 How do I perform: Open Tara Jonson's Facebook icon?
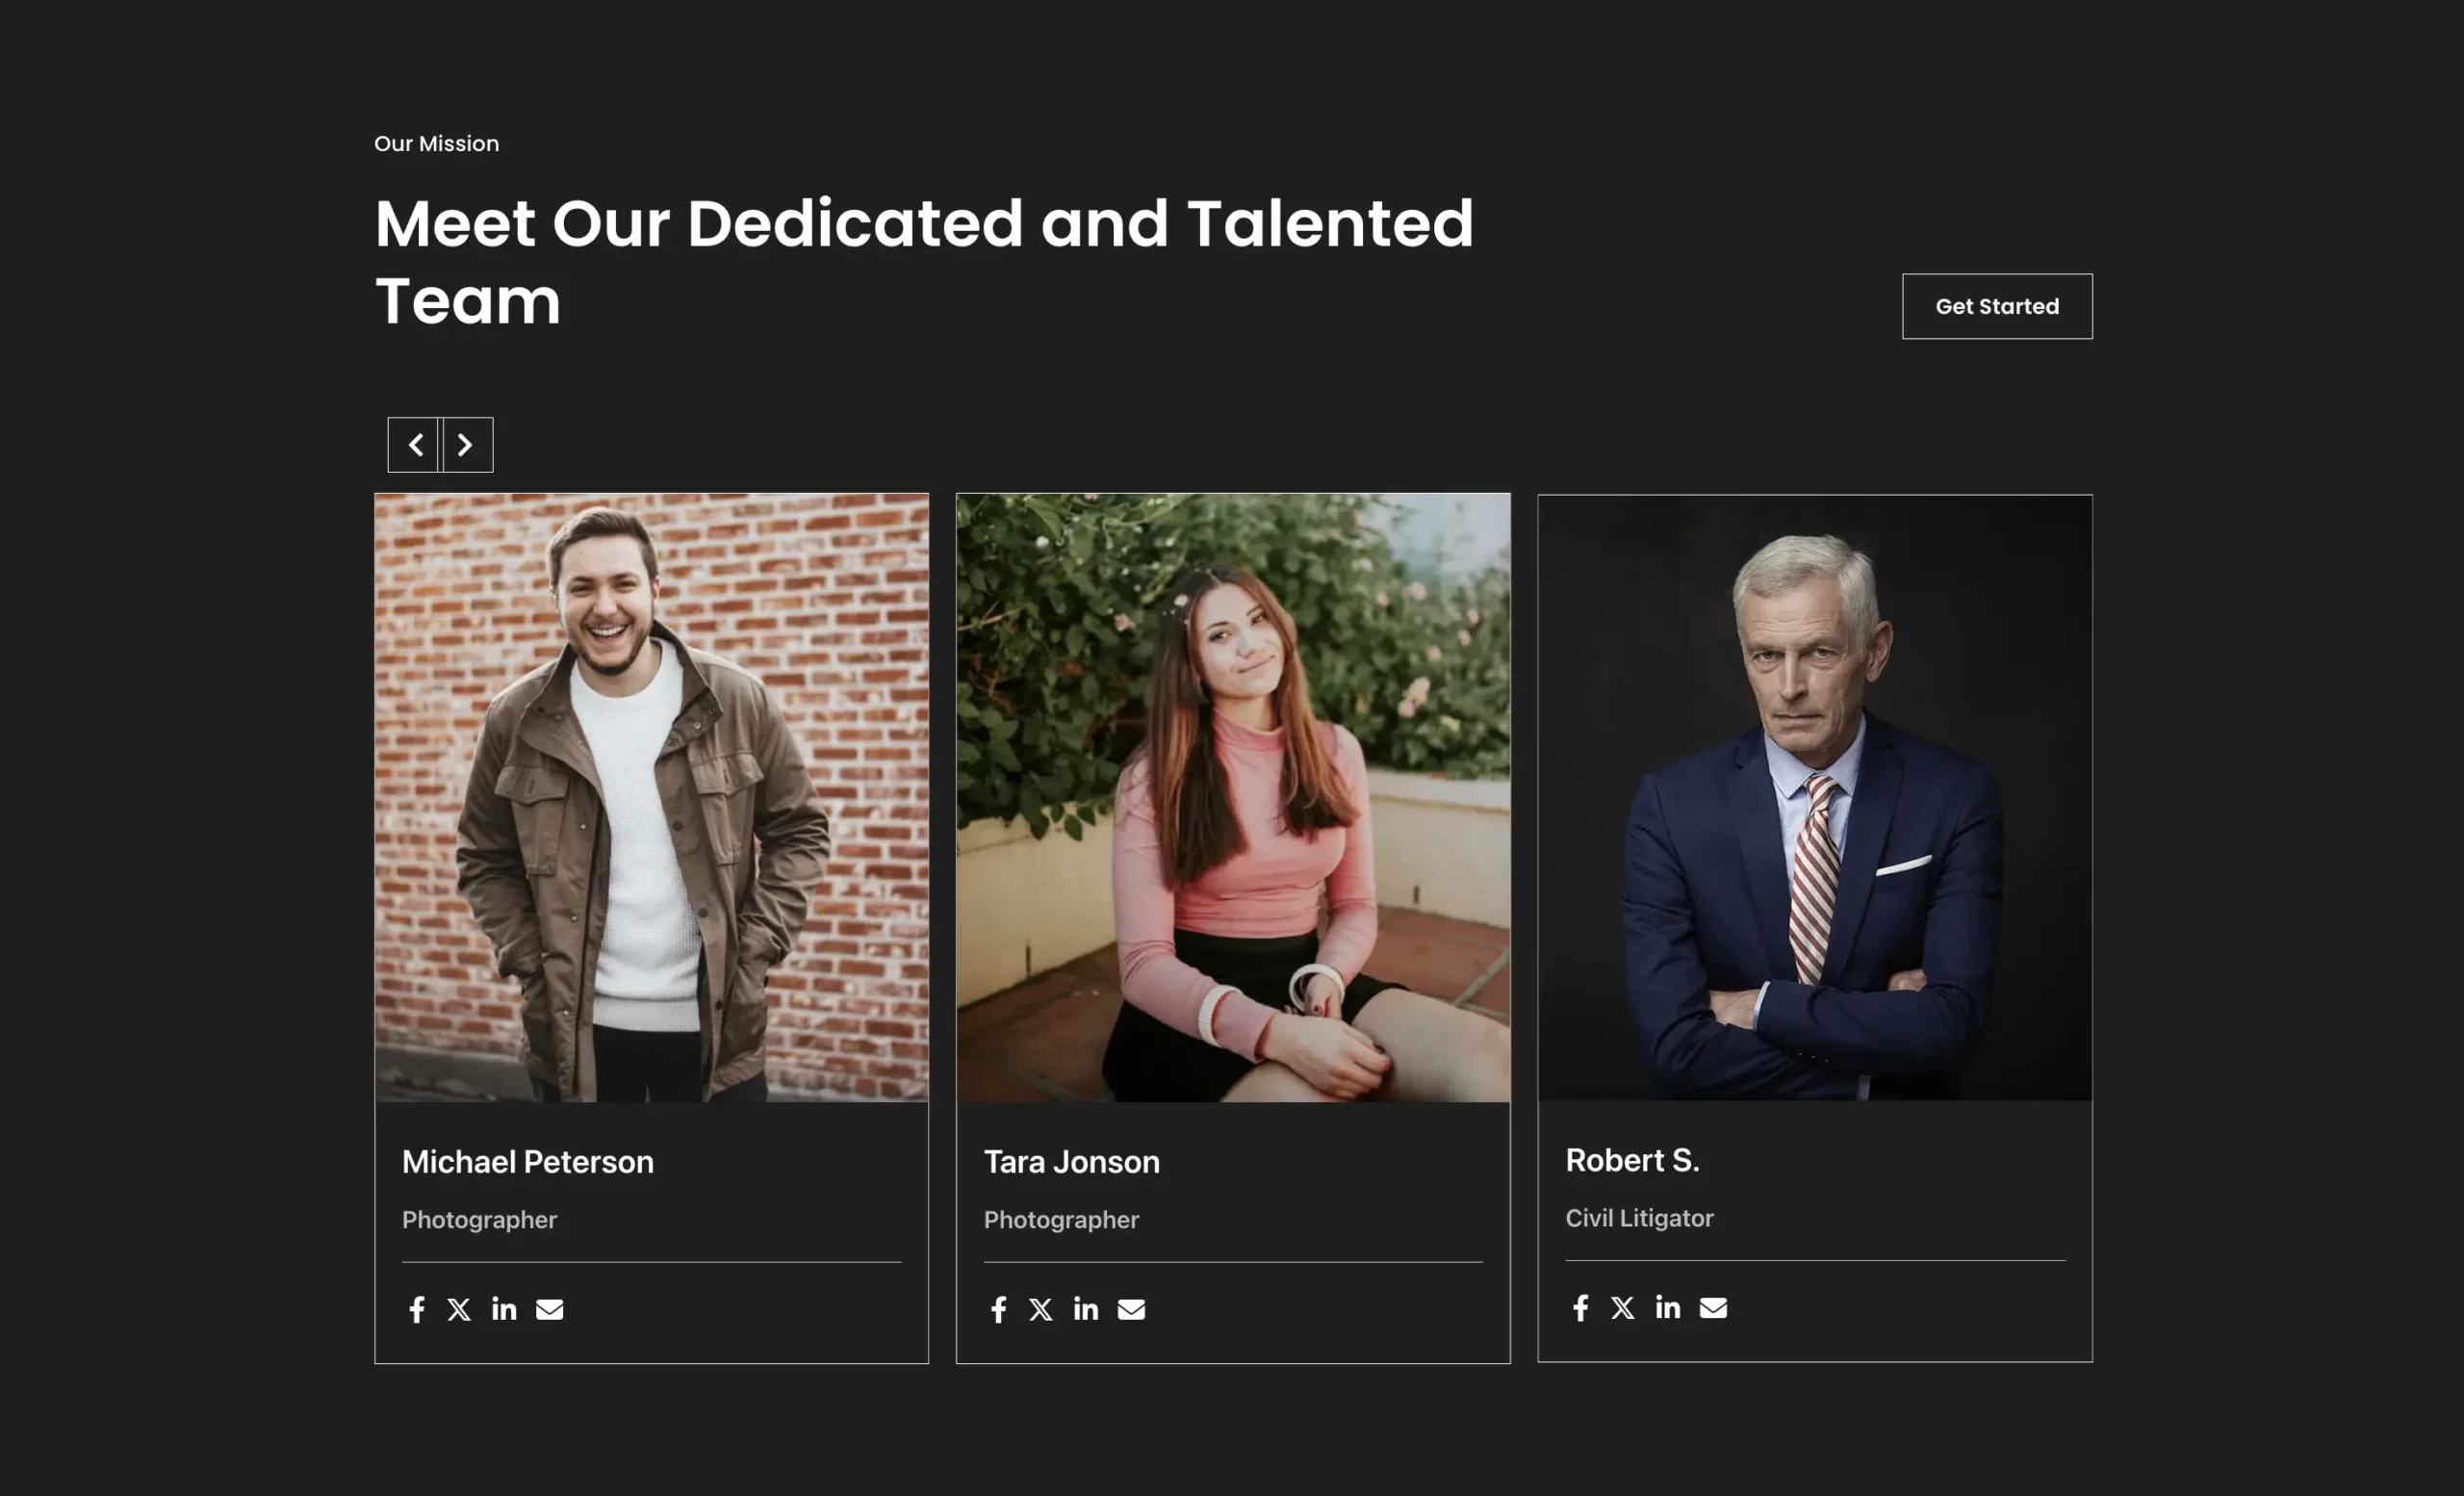[998, 1309]
